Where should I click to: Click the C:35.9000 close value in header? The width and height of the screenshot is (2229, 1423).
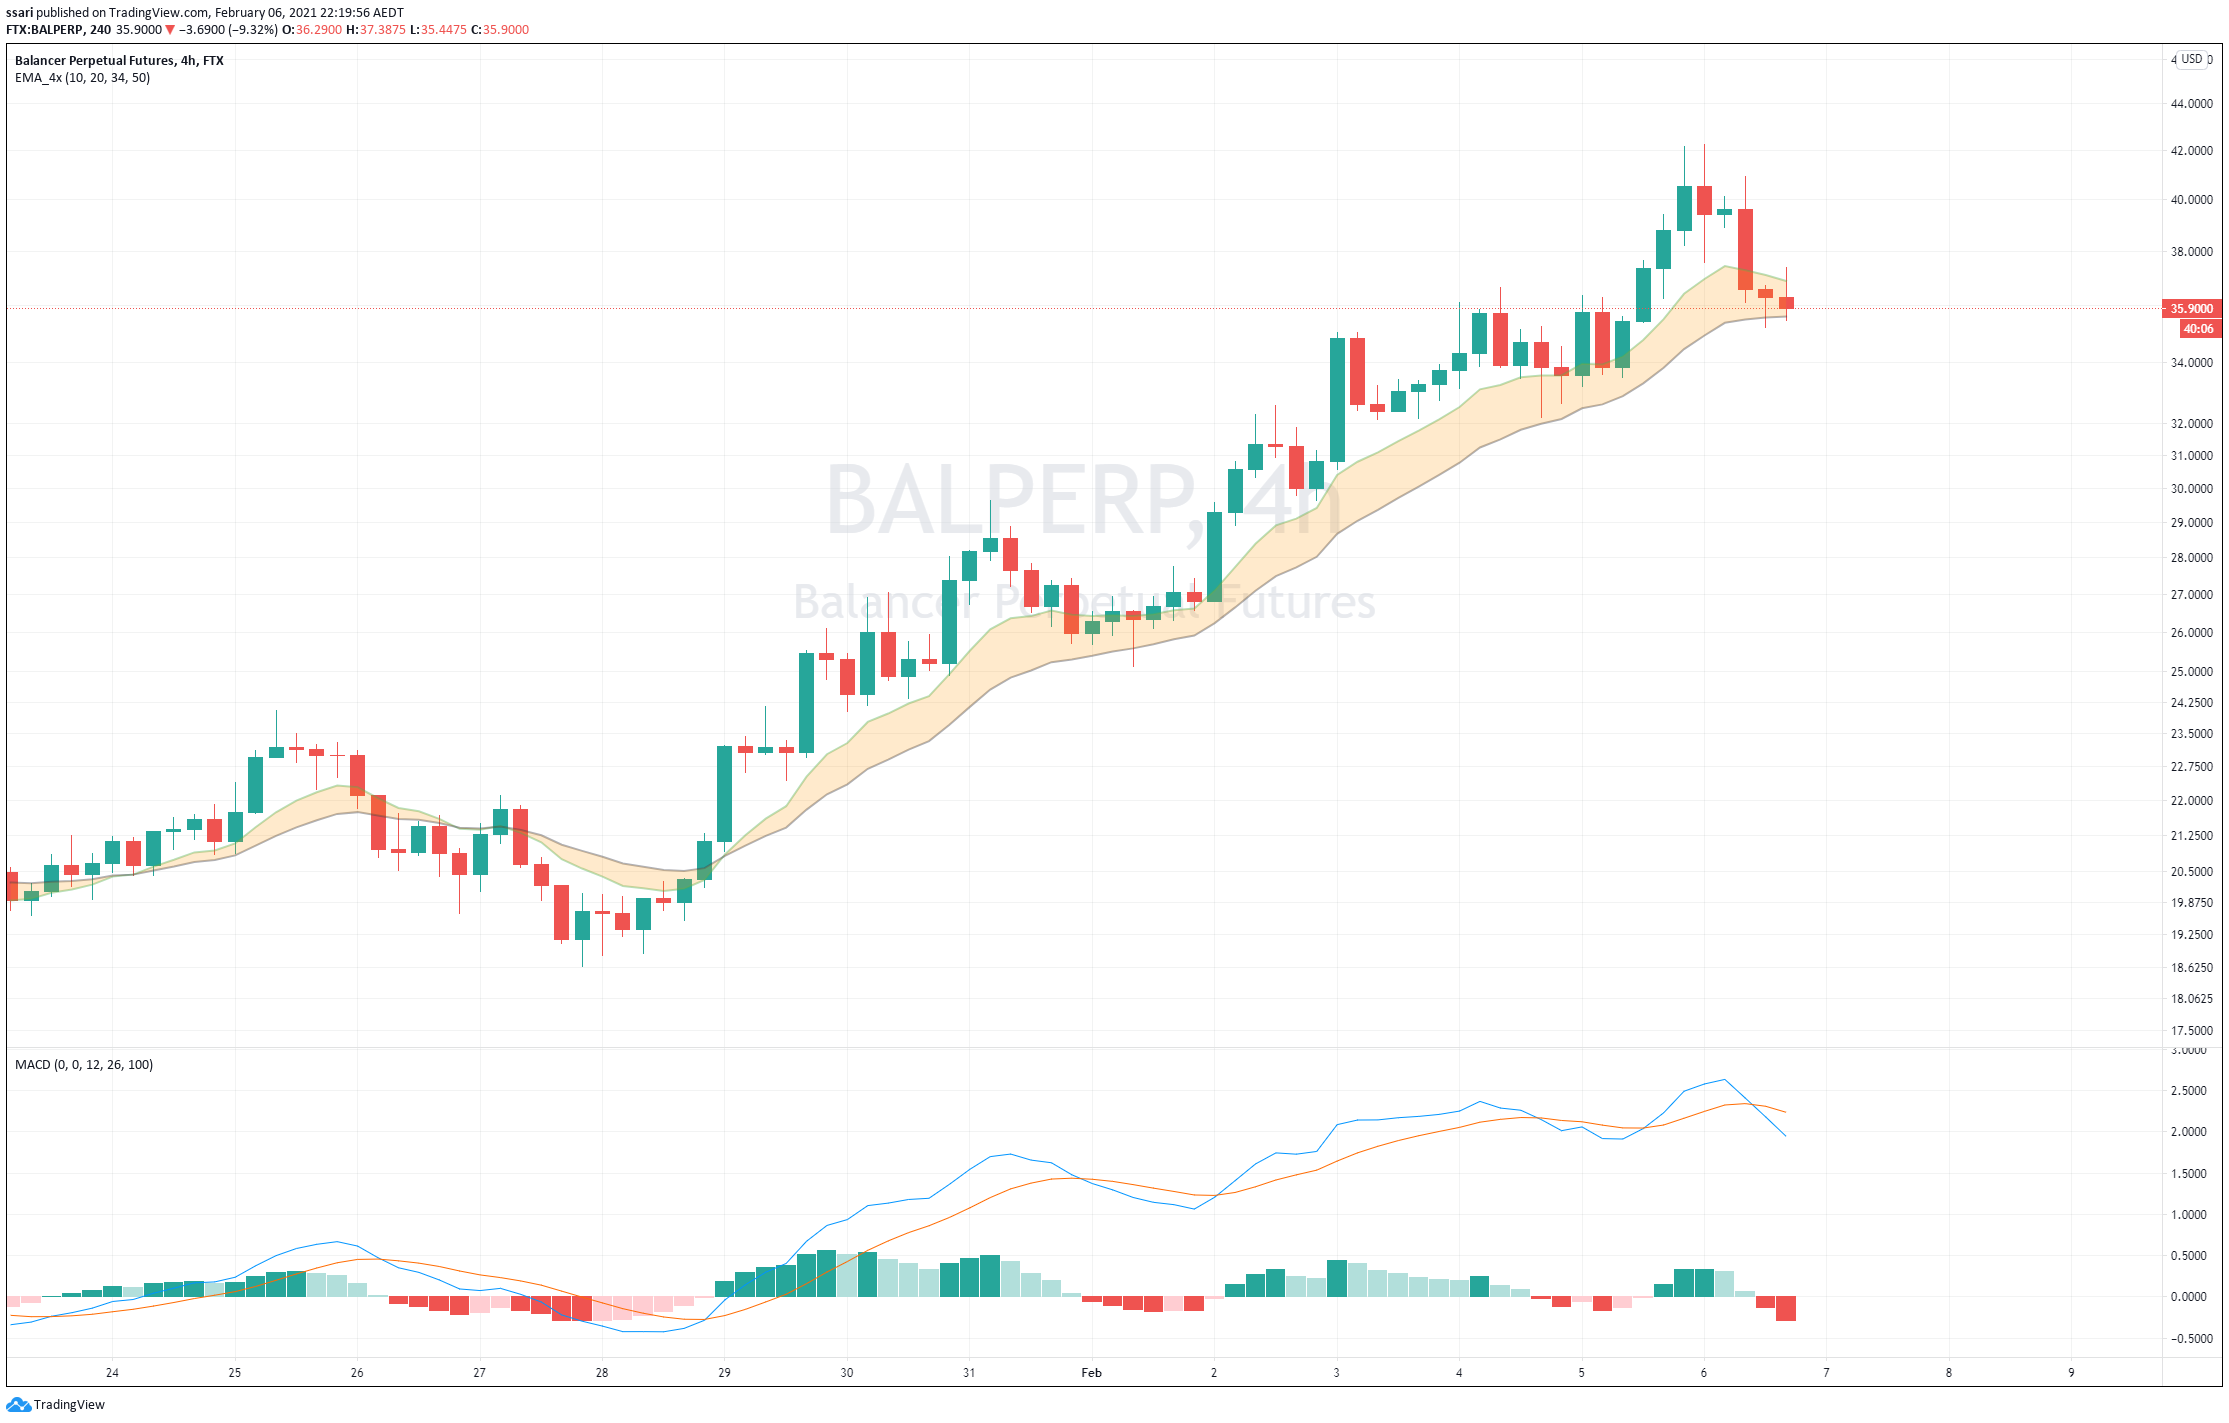[x=500, y=30]
